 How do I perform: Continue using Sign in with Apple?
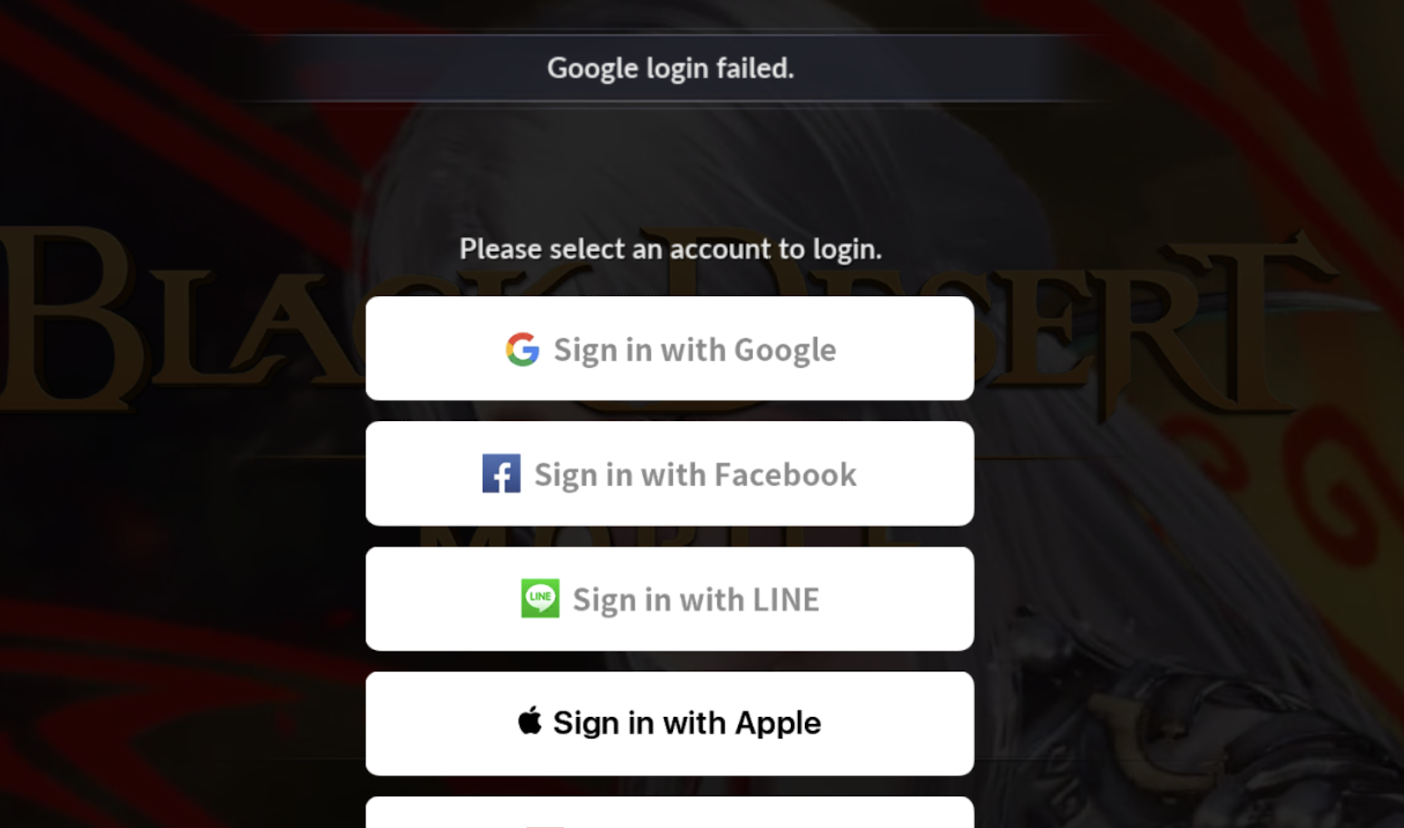[670, 723]
